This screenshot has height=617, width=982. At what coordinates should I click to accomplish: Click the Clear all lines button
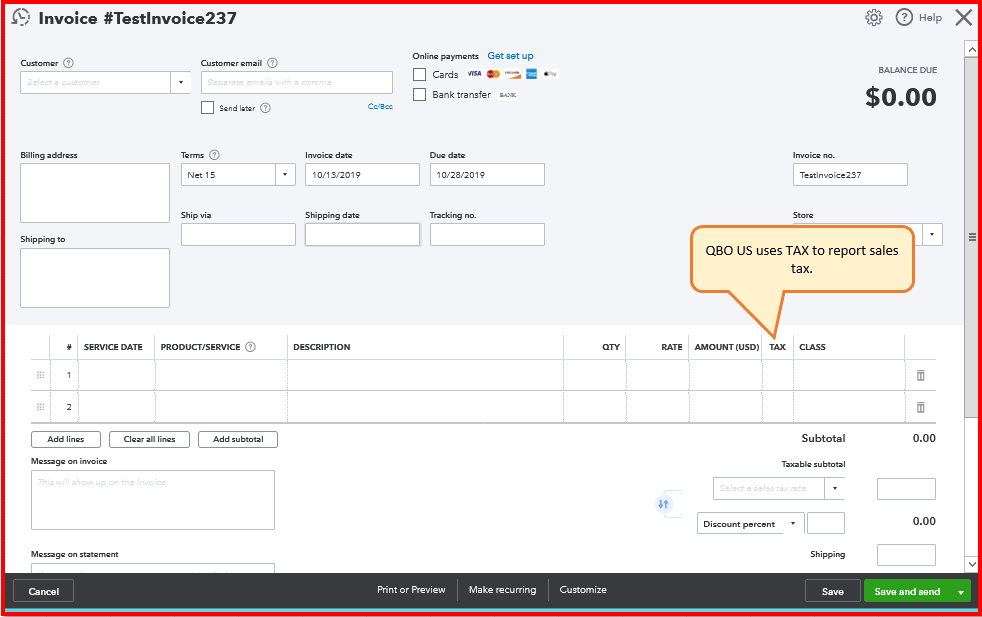tap(150, 439)
